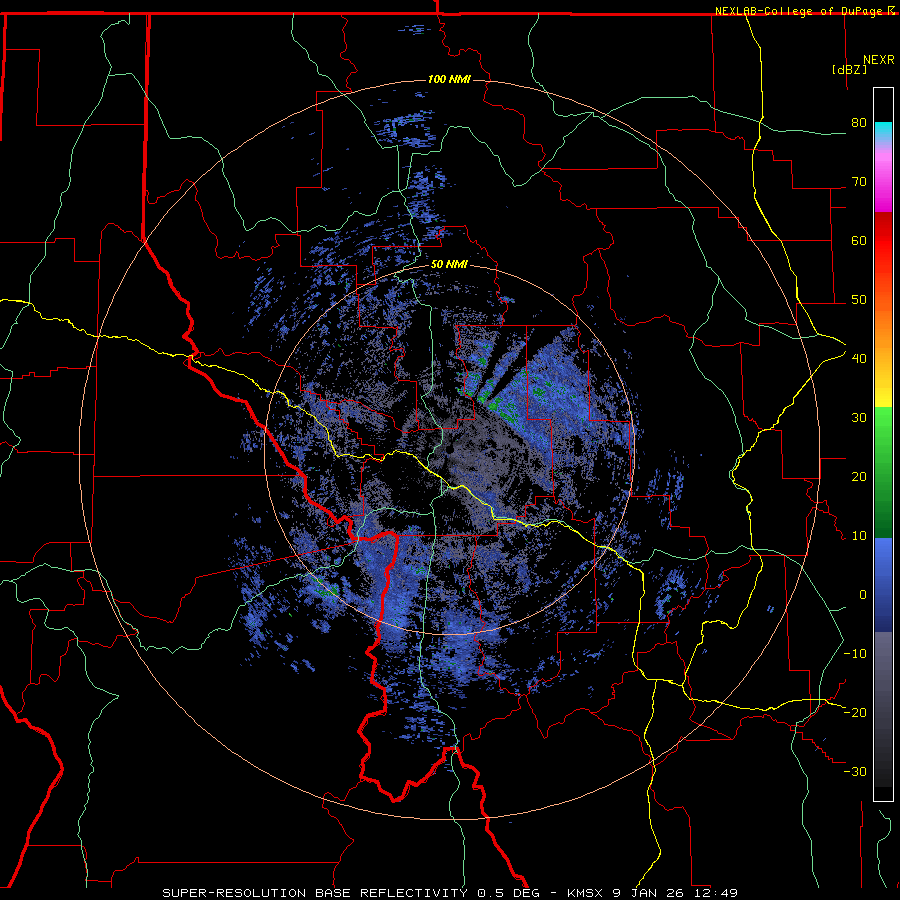Screen dimensions: 900x900
Task: Click the 30 value on the dBZ scale
Action: (859, 418)
